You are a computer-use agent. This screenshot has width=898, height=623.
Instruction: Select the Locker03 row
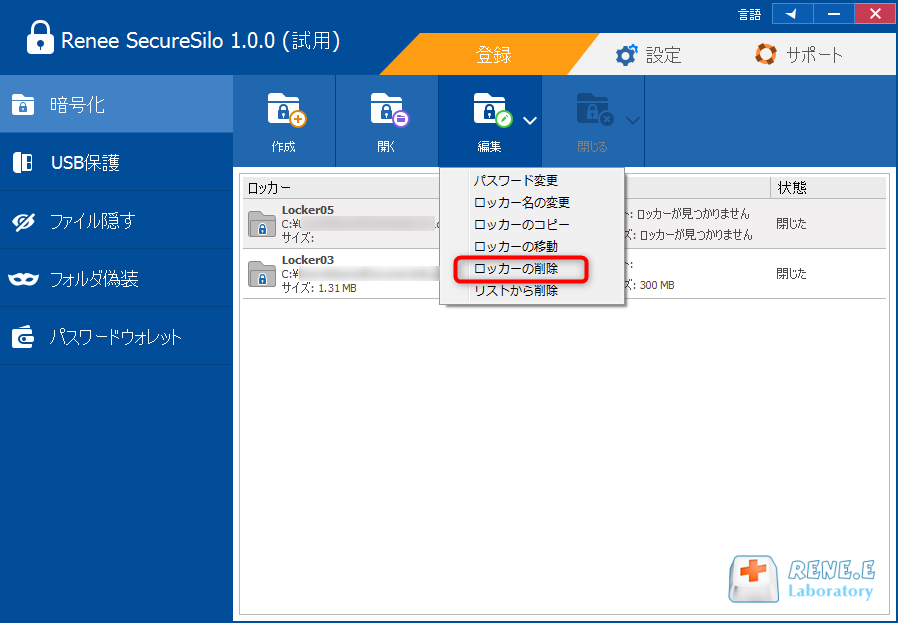[x=564, y=274]
